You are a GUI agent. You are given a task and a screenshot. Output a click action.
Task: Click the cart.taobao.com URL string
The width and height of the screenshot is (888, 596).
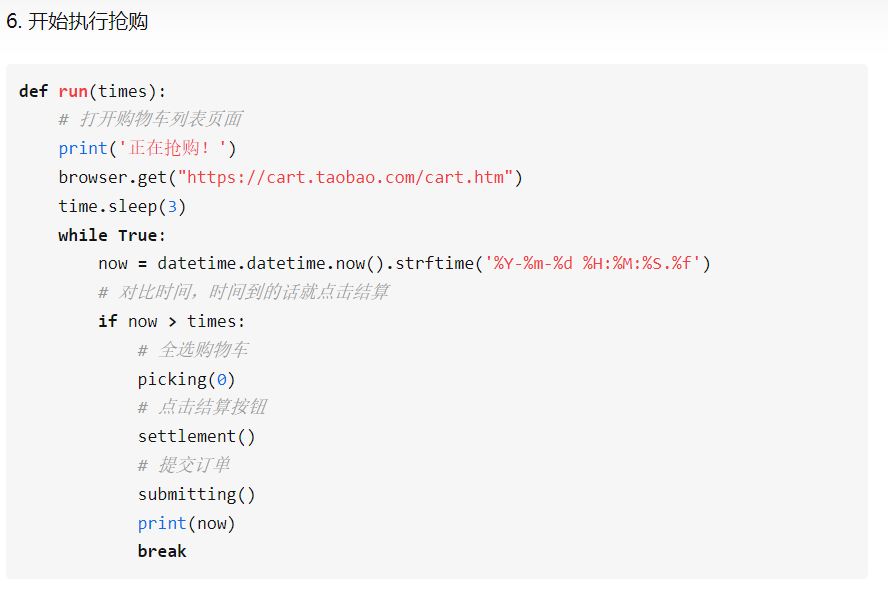(x=345, y=177)
